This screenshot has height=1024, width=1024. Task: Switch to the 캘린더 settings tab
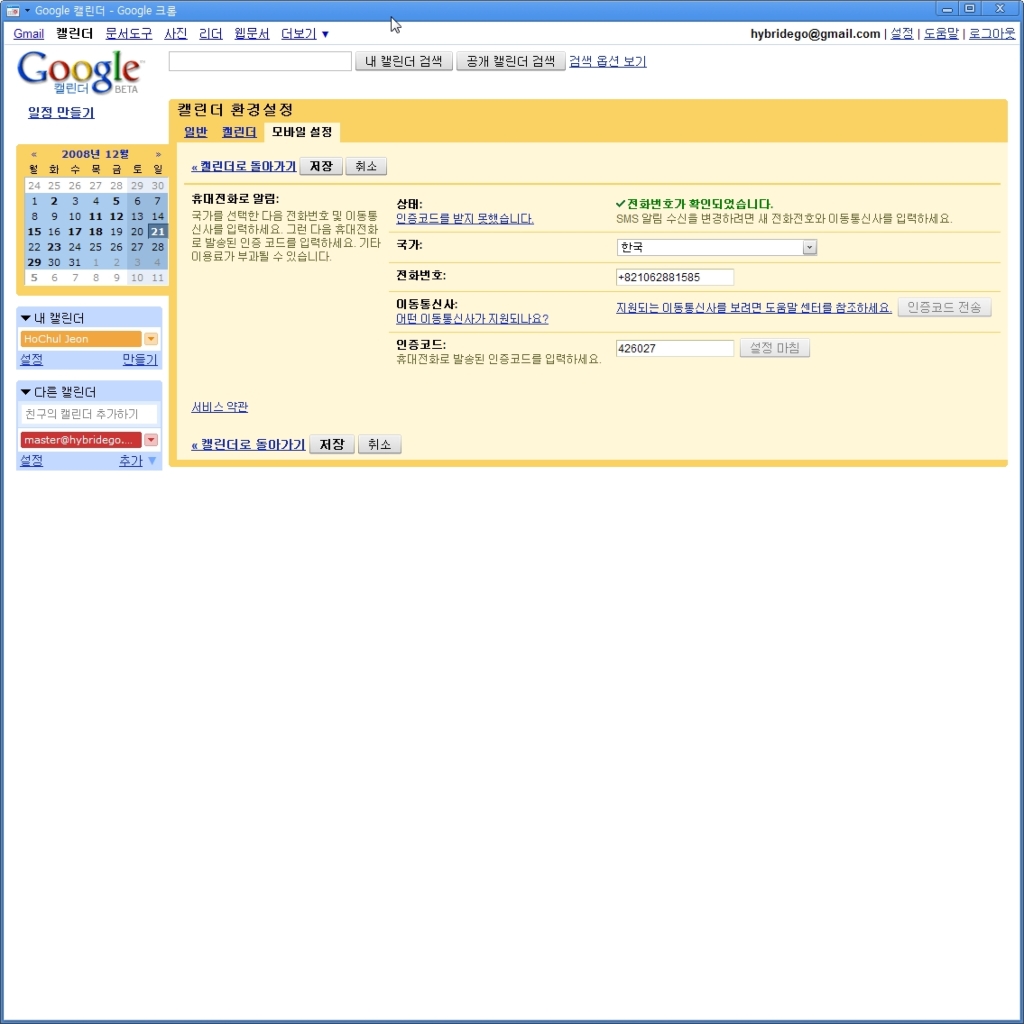pos(239,132)
